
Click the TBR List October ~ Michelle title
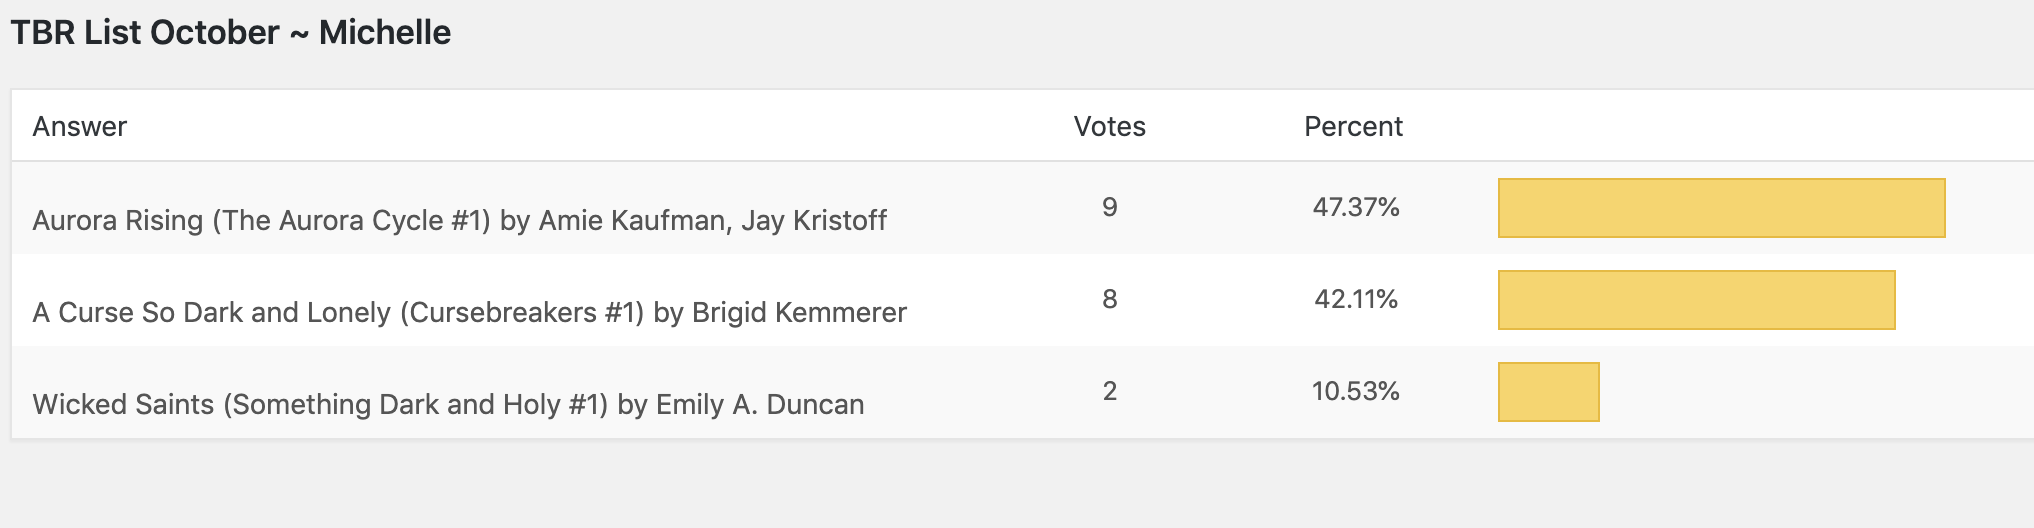[231, 33]
